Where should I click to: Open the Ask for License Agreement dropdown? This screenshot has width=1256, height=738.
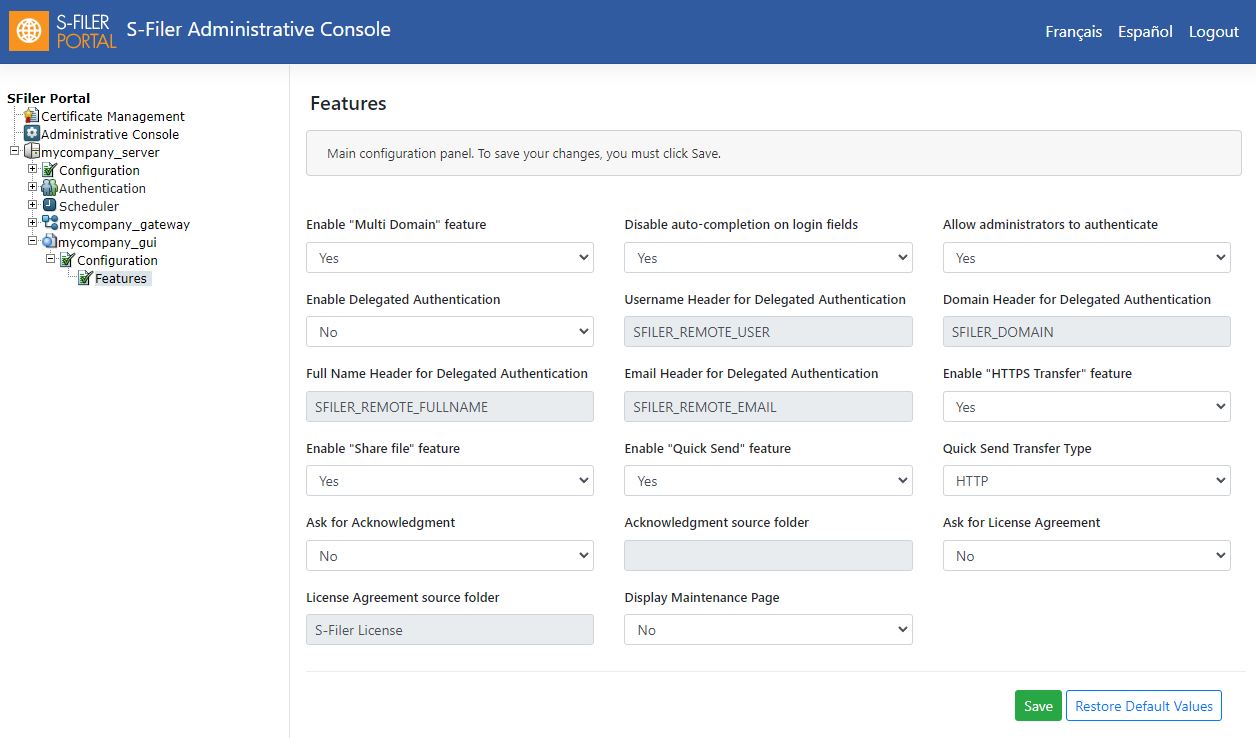tap(1087, 556)
